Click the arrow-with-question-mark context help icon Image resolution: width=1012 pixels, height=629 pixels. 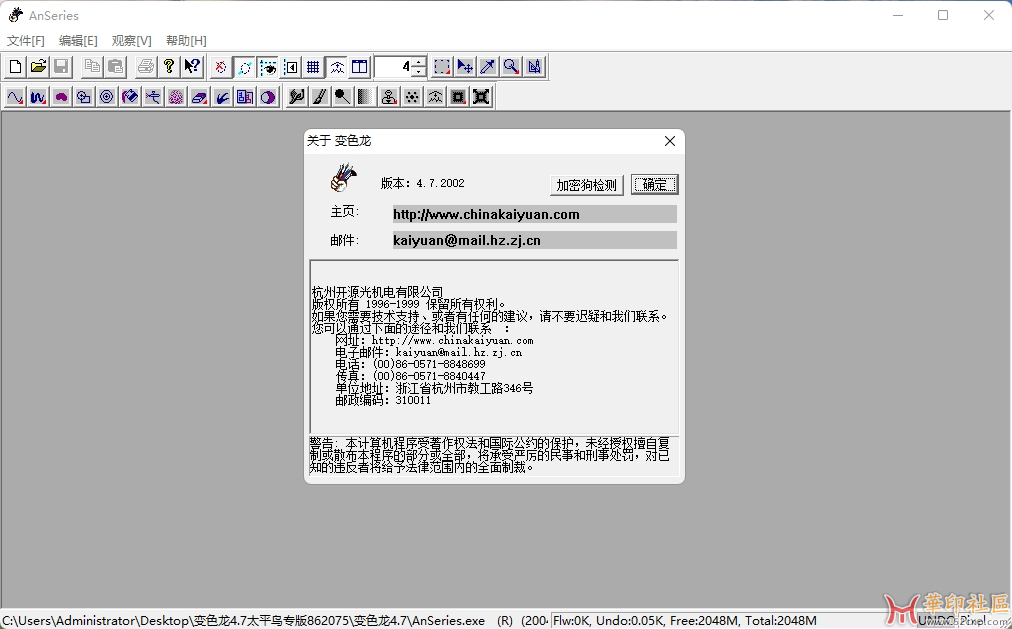(192, 66)
